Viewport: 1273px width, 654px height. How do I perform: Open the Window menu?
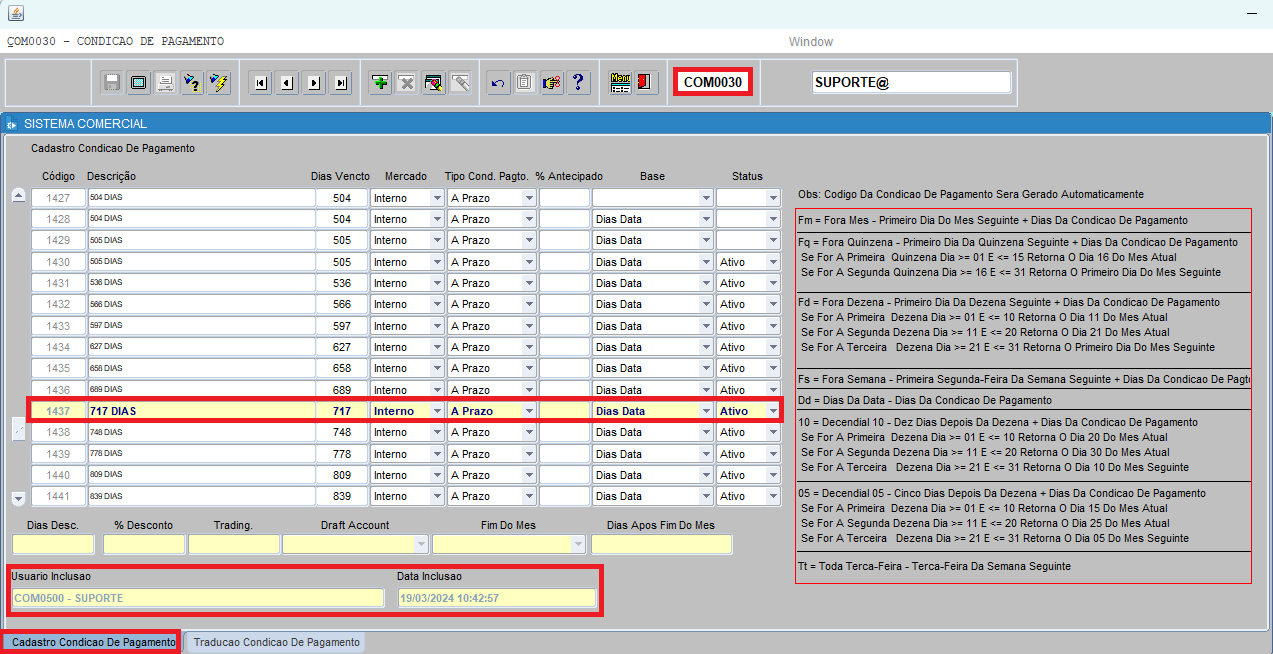pyautogui.click(x=810, y=42)
